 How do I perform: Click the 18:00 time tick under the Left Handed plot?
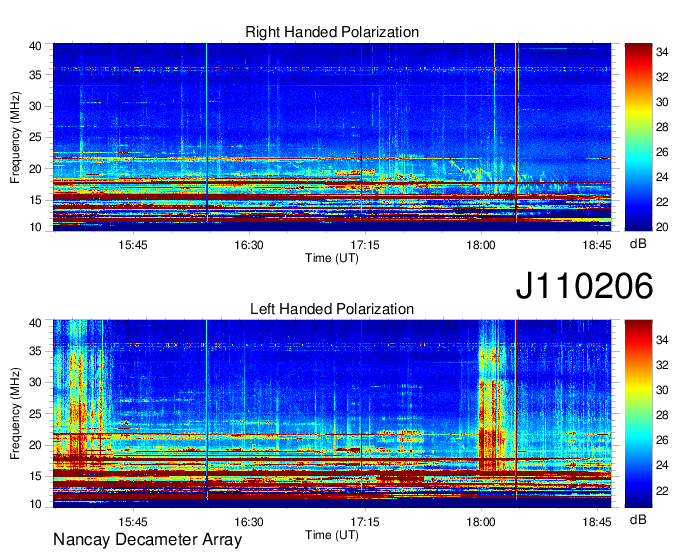coord(481,522)
